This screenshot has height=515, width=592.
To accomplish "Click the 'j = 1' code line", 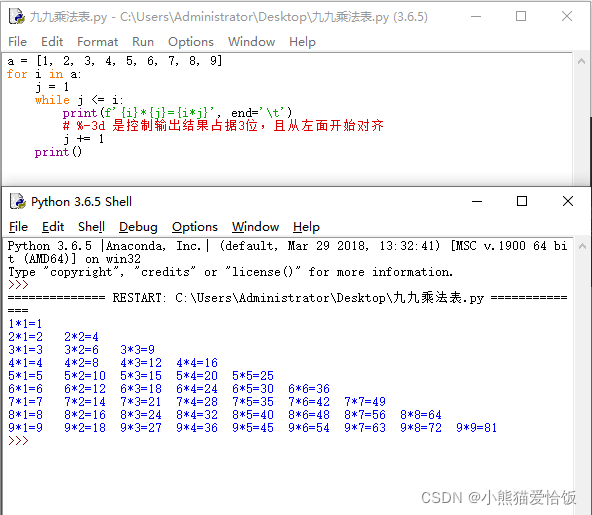I will 52,87.
